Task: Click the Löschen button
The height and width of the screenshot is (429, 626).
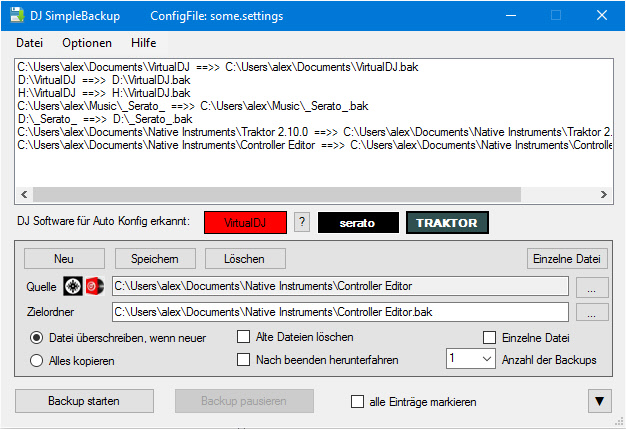Action: click(245, 259)
